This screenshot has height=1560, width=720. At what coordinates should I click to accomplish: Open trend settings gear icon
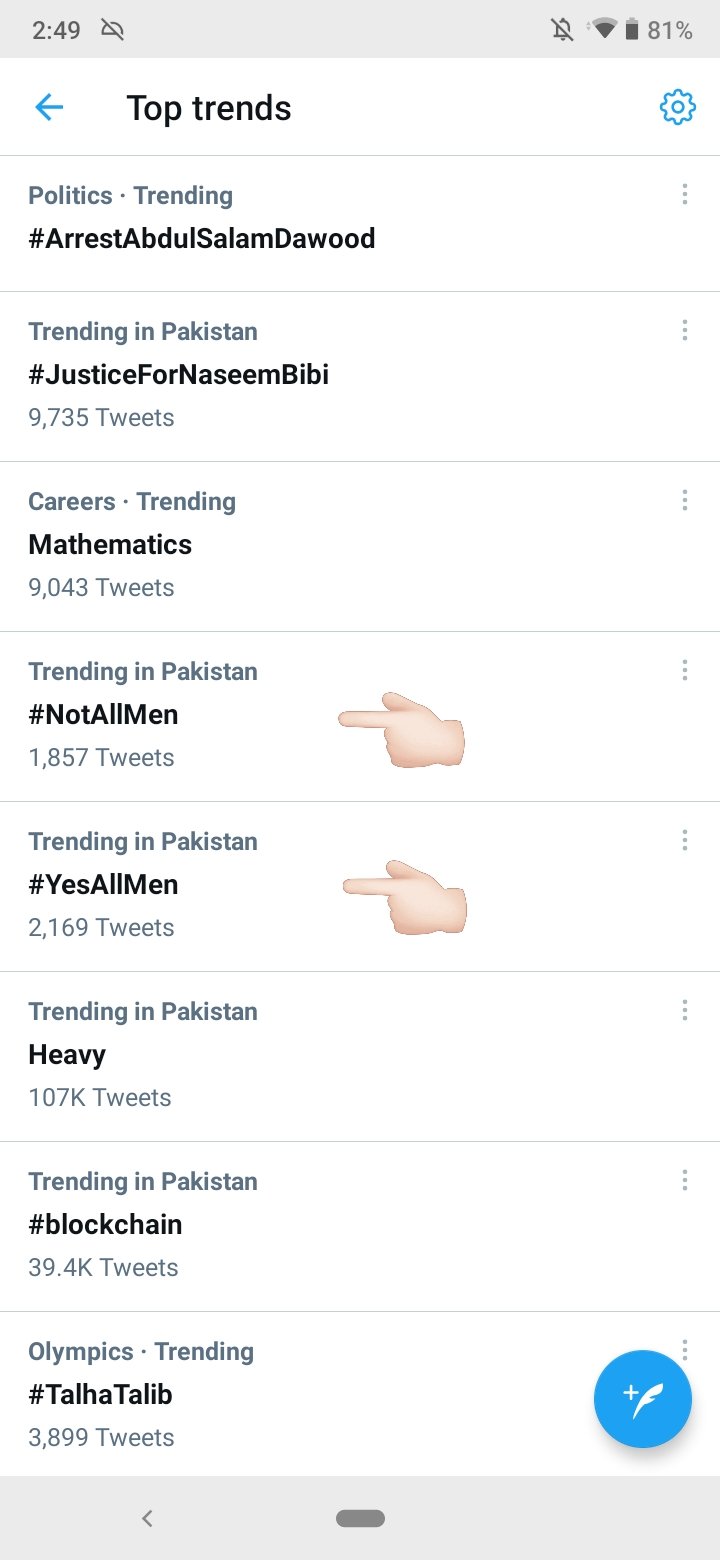pos(678,107)
